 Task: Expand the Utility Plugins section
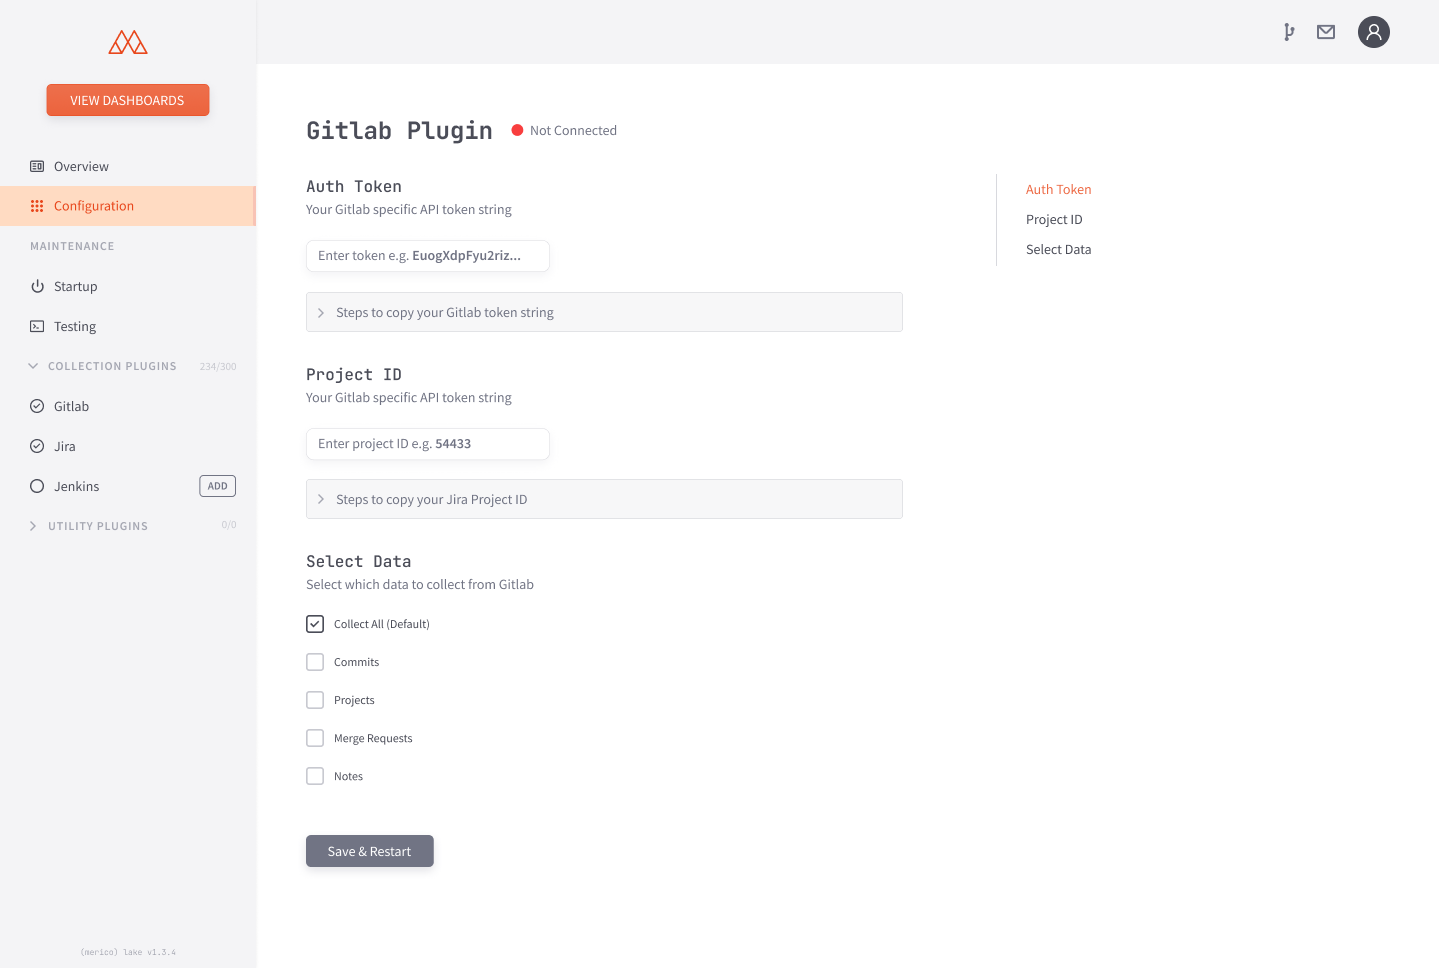(33, 525)
